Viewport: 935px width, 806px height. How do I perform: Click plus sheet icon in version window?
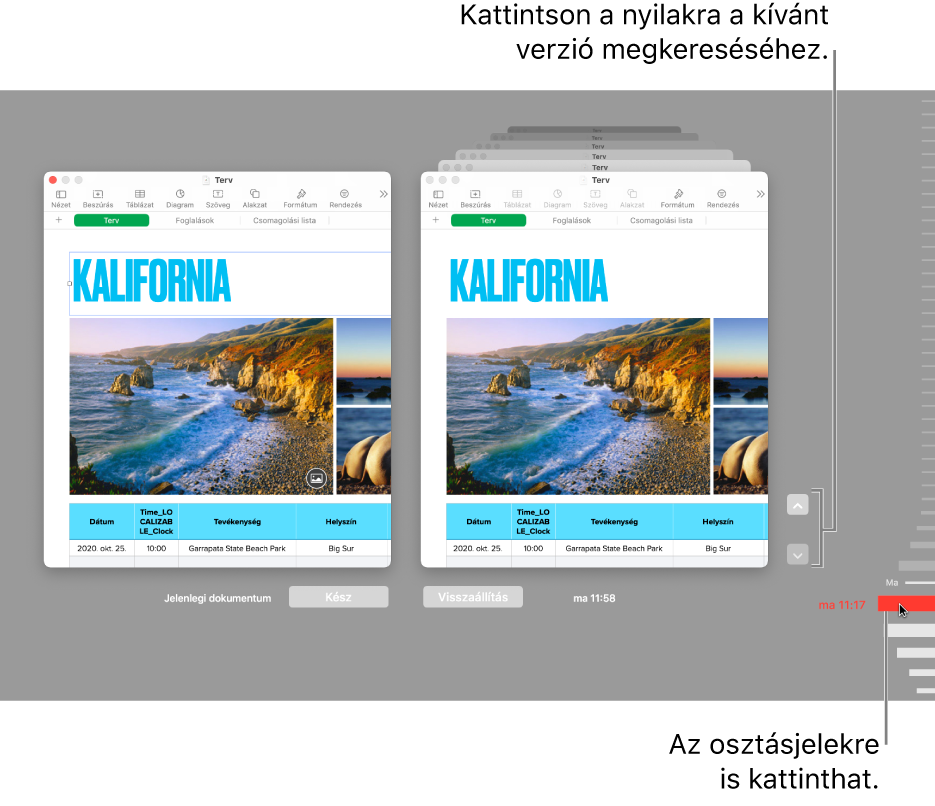click(435, 220)
